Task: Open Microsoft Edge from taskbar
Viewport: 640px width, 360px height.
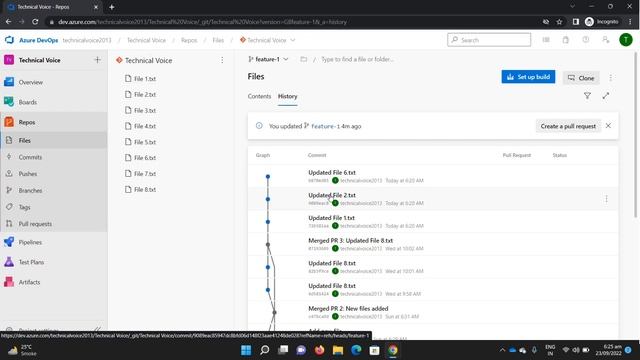Action: coord(356,350)
